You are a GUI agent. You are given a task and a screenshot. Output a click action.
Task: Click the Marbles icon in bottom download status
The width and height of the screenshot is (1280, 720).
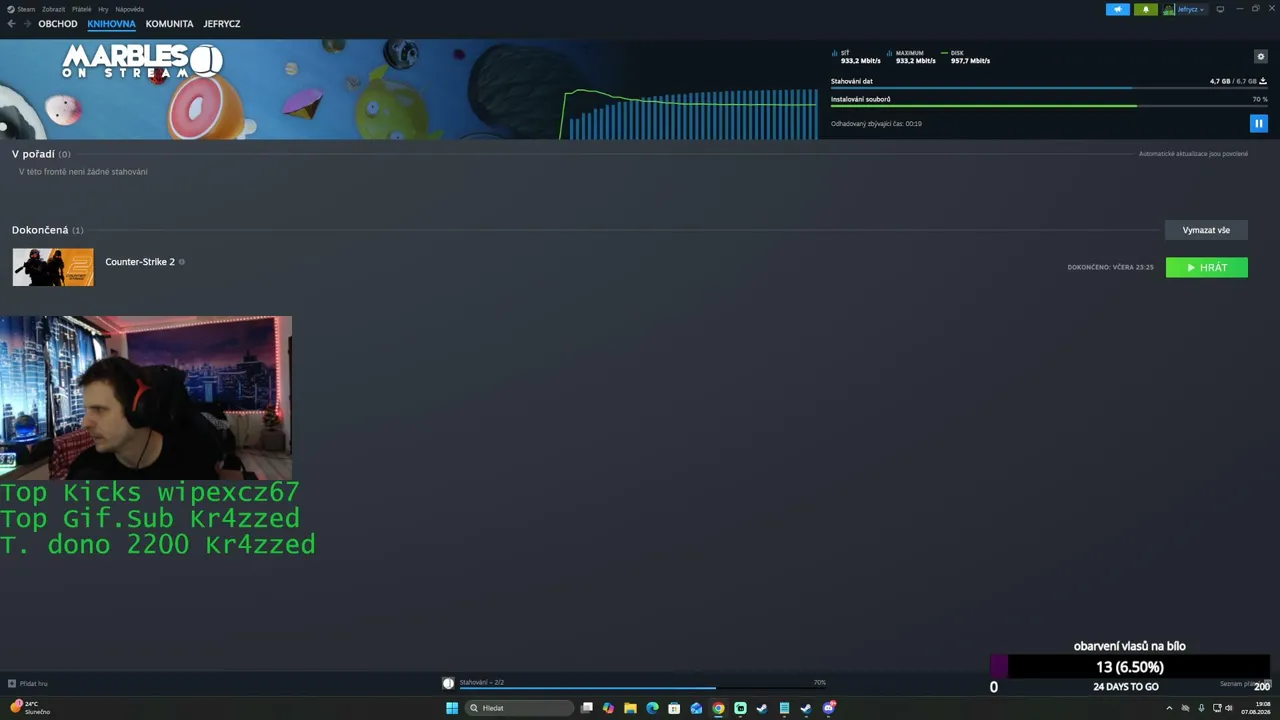coord(448,683)
